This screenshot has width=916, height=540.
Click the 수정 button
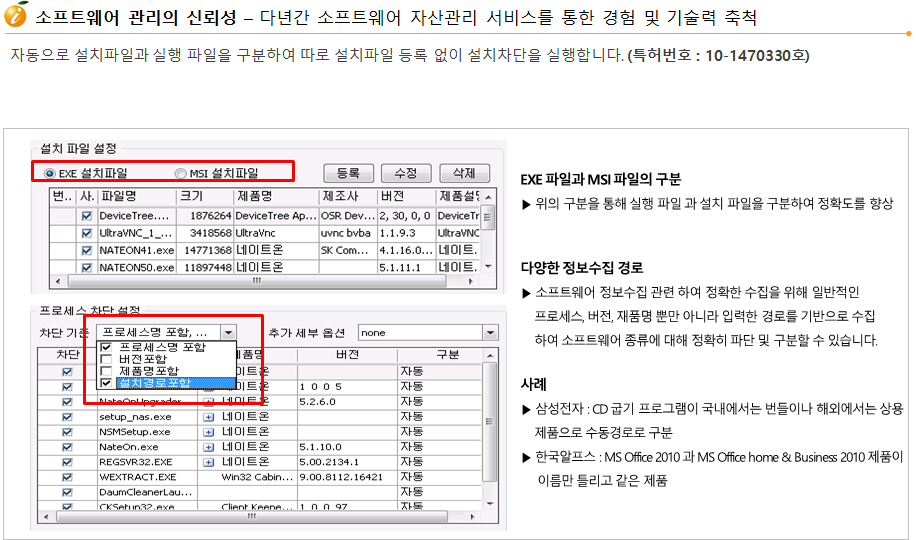(x=405, y=173)
